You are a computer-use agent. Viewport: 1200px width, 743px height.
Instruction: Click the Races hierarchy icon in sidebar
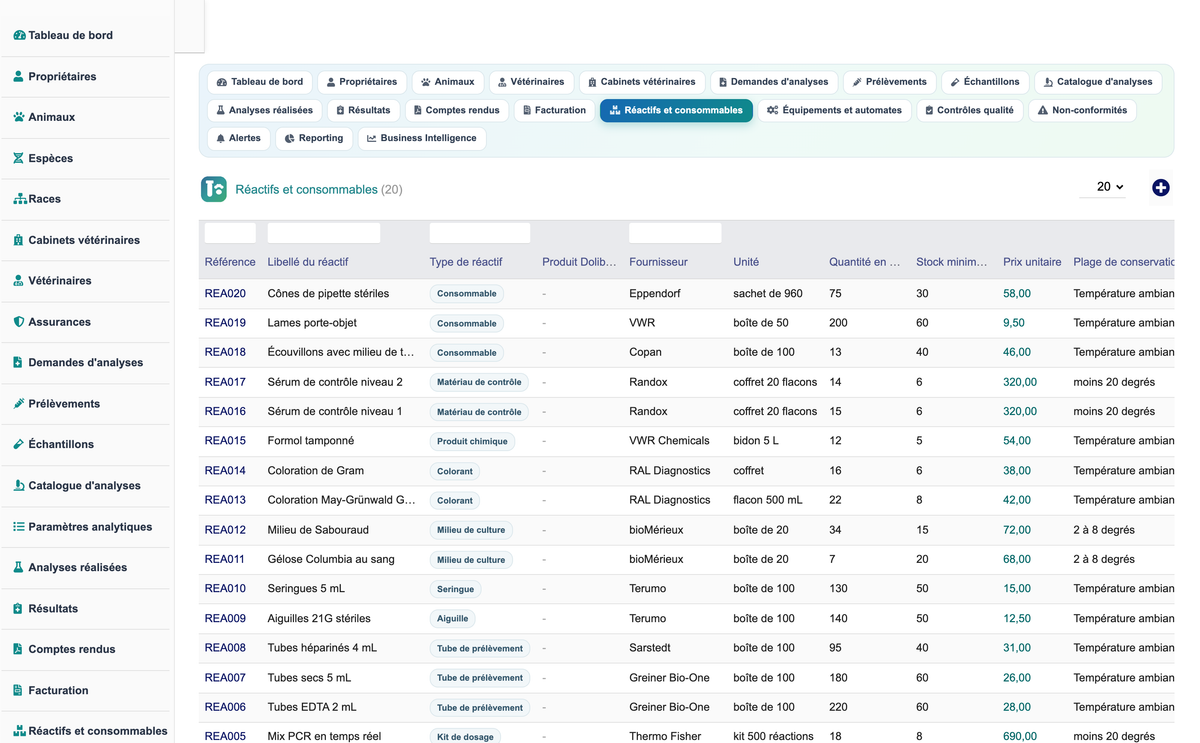point(19,199)
